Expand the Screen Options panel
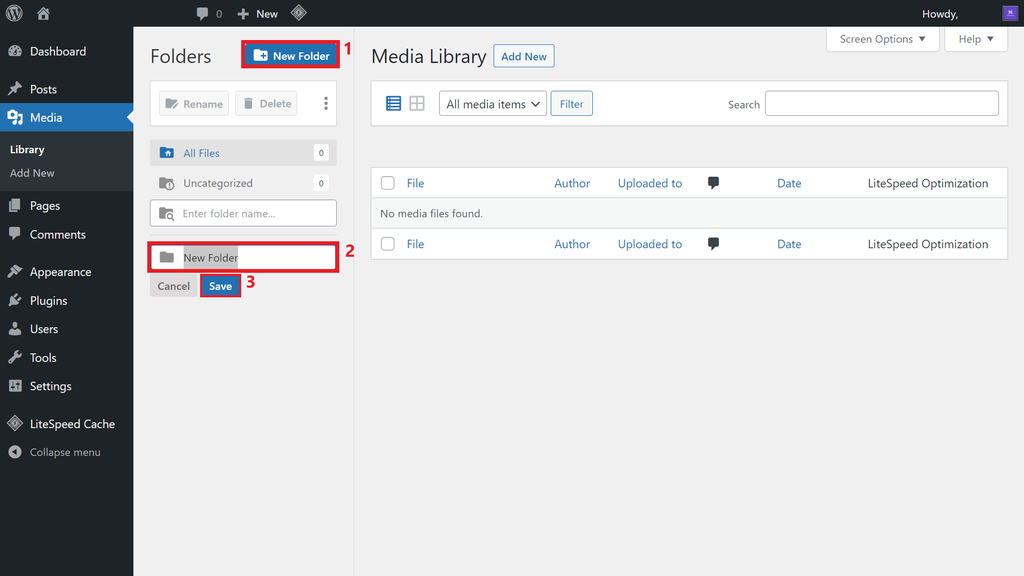 tap(882, 39)
